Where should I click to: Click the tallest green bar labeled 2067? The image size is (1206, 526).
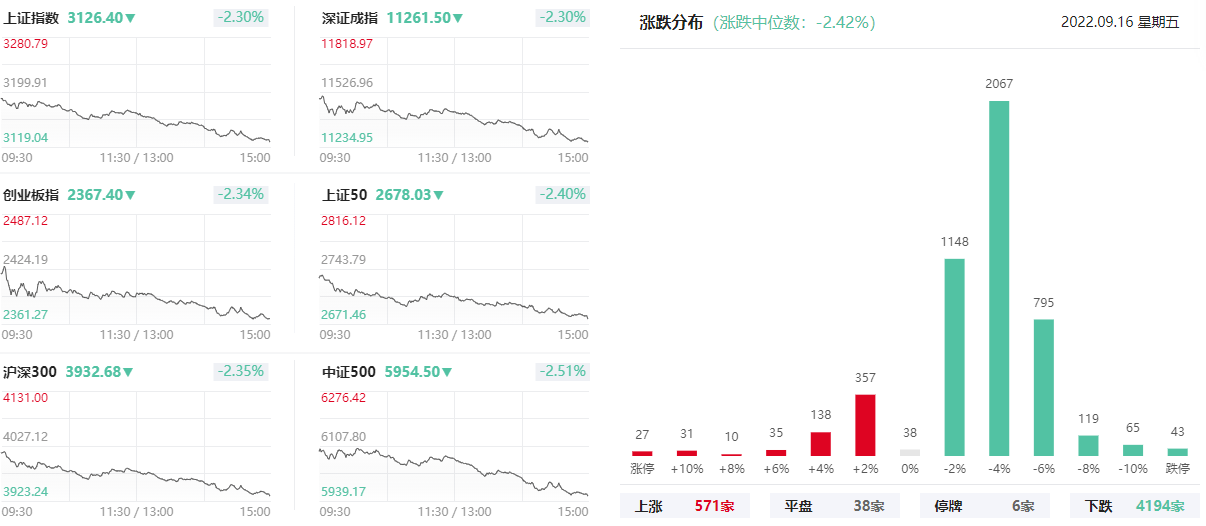coord(999,278)
